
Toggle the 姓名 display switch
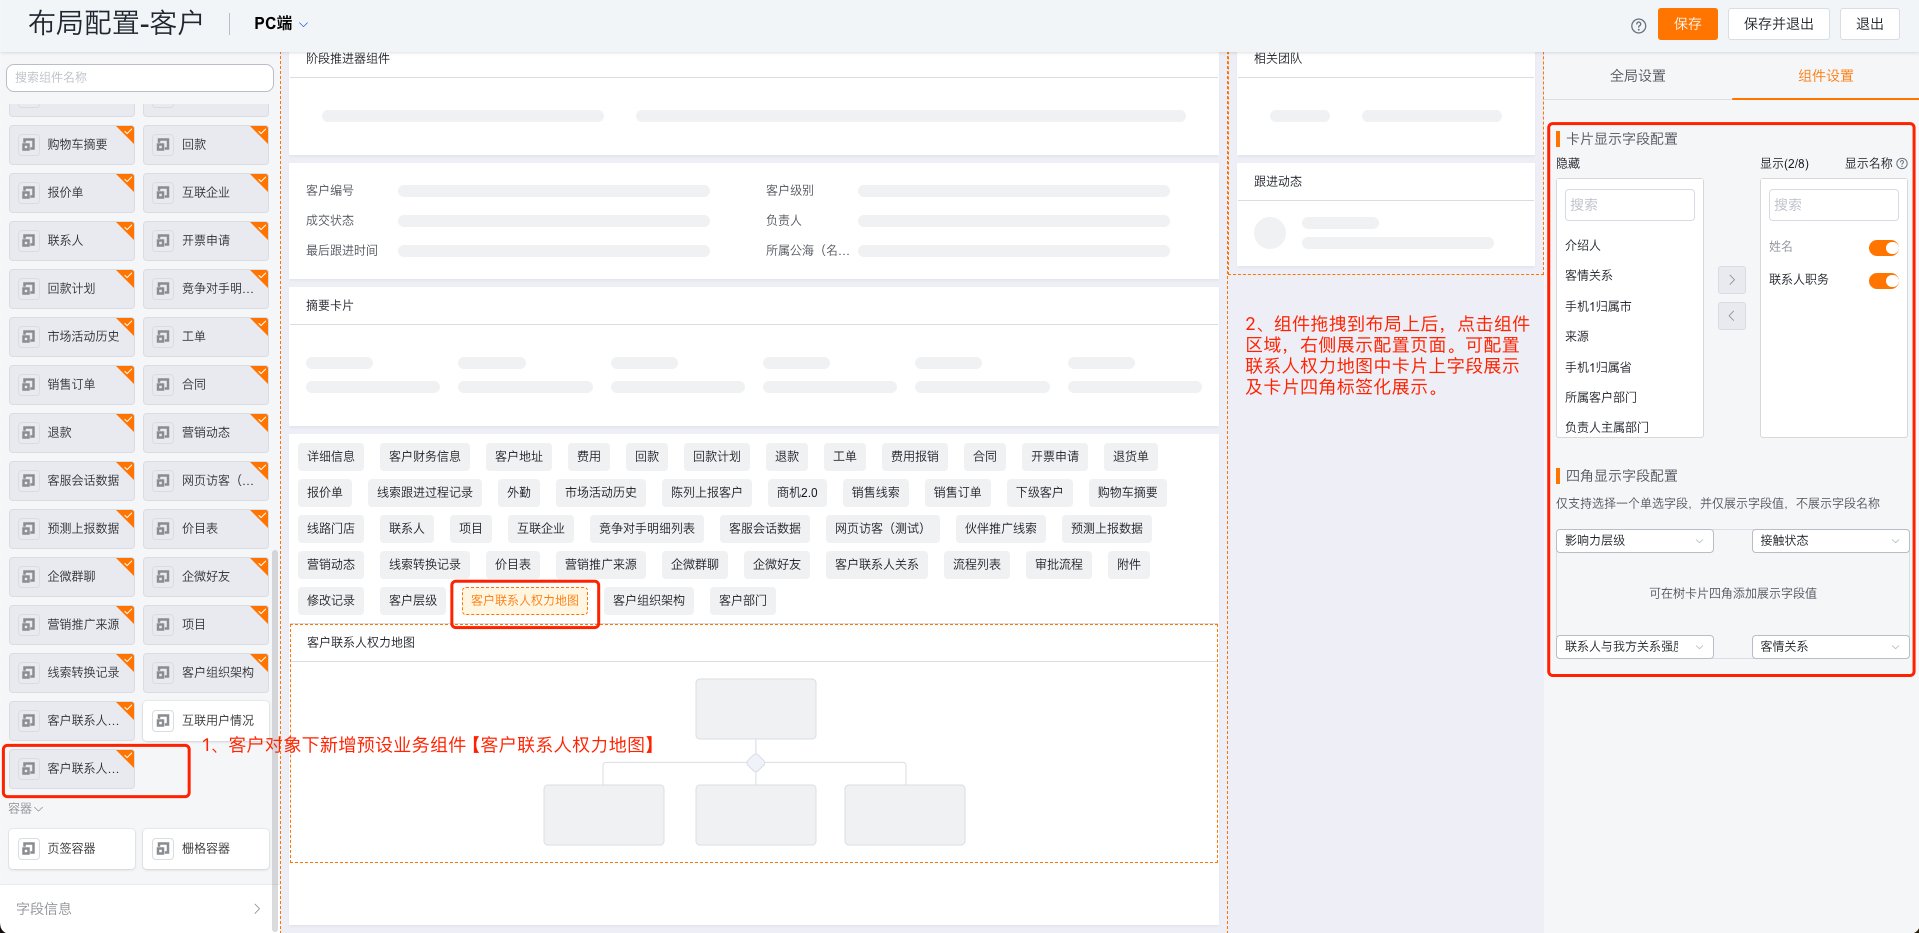1884,248
